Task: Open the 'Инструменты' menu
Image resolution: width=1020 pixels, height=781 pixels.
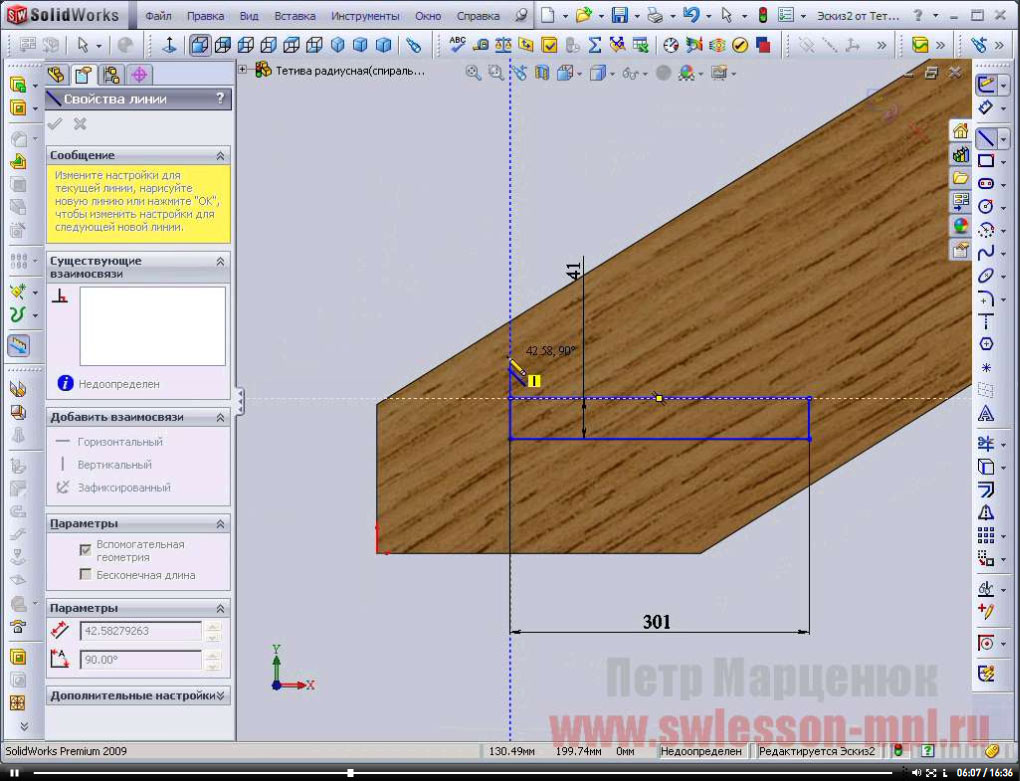Action: coord(365,16)
